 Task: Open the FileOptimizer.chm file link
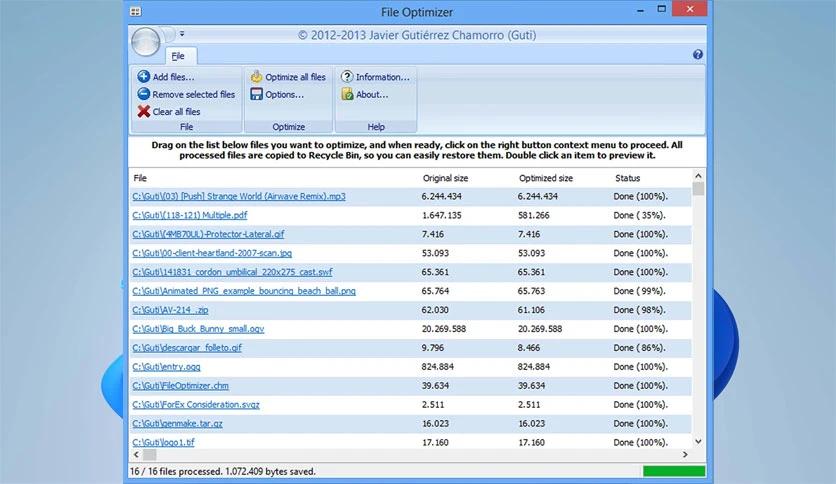coord(180,385)
